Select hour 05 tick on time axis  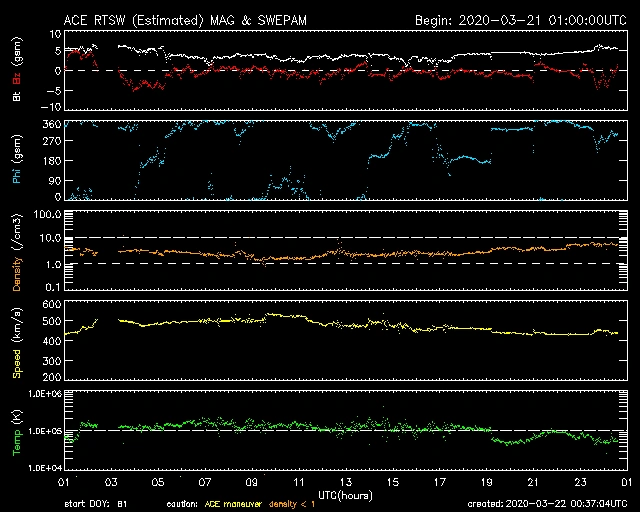click(157, 481)
